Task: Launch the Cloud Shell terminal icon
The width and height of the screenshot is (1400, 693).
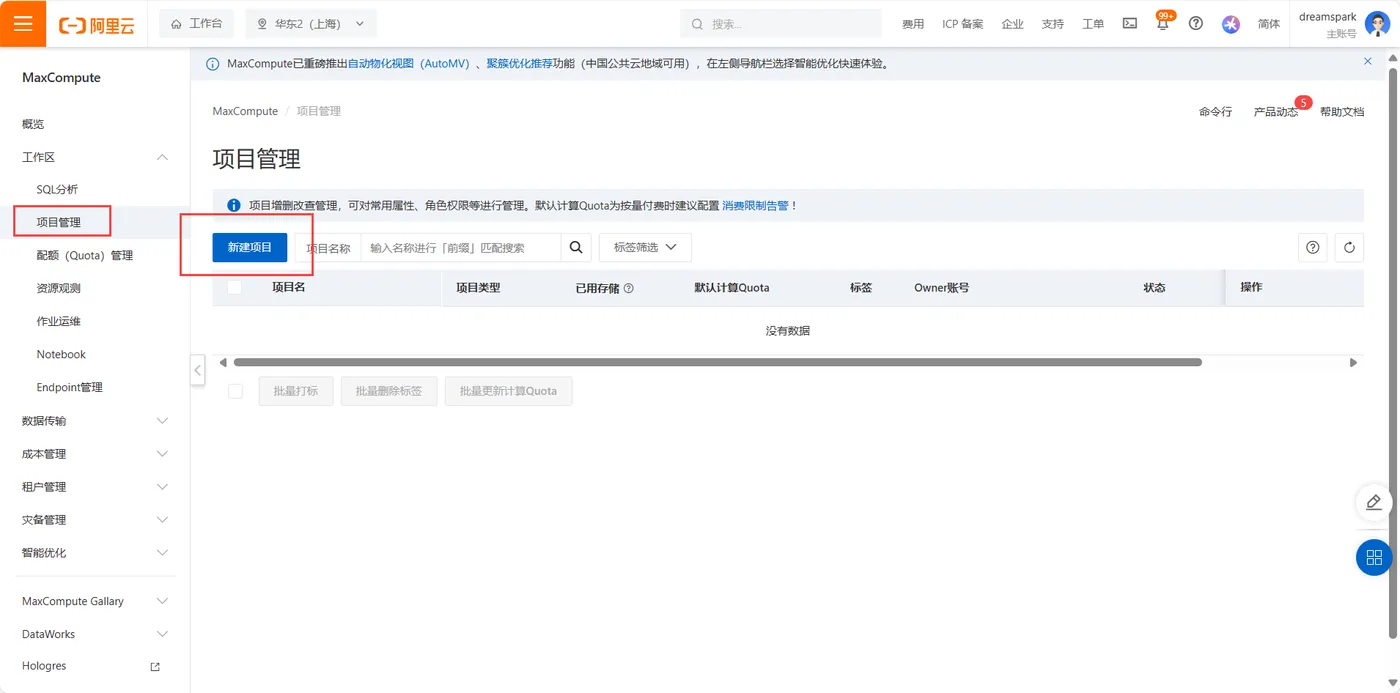Action: click(1130, 23)
